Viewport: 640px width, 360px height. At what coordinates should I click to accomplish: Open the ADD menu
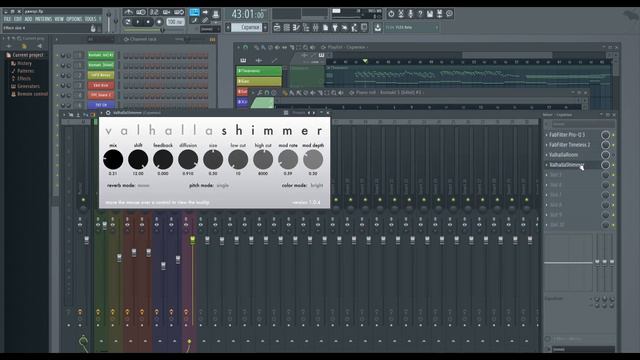click(28, 19)
